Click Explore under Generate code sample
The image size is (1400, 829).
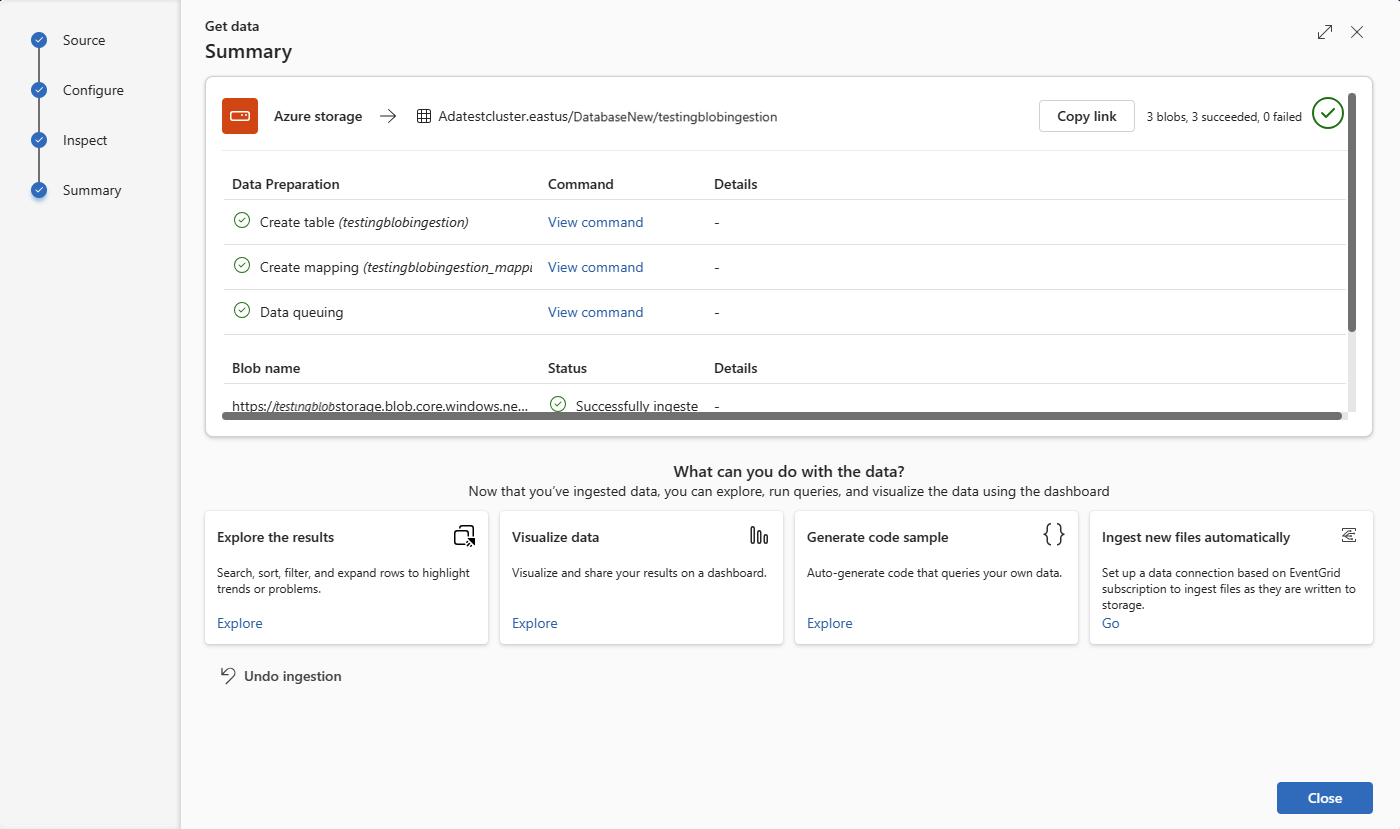[830, 623]
